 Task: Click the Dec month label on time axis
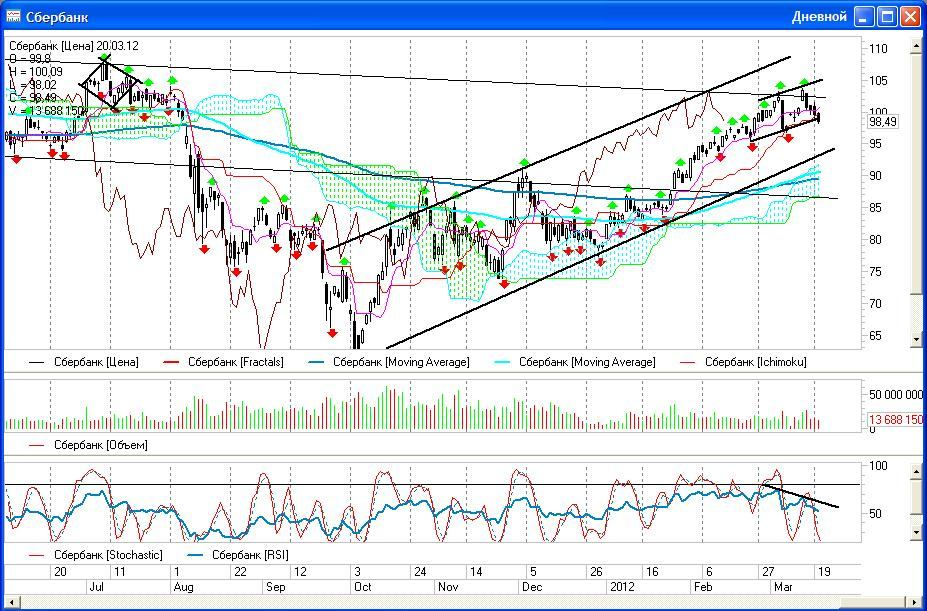(x=533, y=587)
